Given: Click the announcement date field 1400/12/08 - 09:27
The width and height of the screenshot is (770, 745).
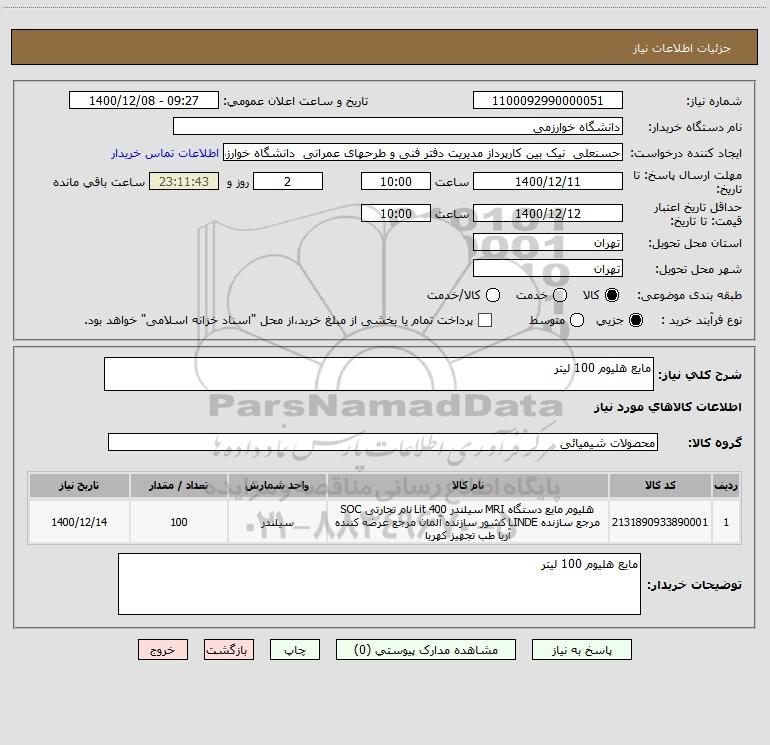Looking at the screenshot, I should click(x=144, y=101).
